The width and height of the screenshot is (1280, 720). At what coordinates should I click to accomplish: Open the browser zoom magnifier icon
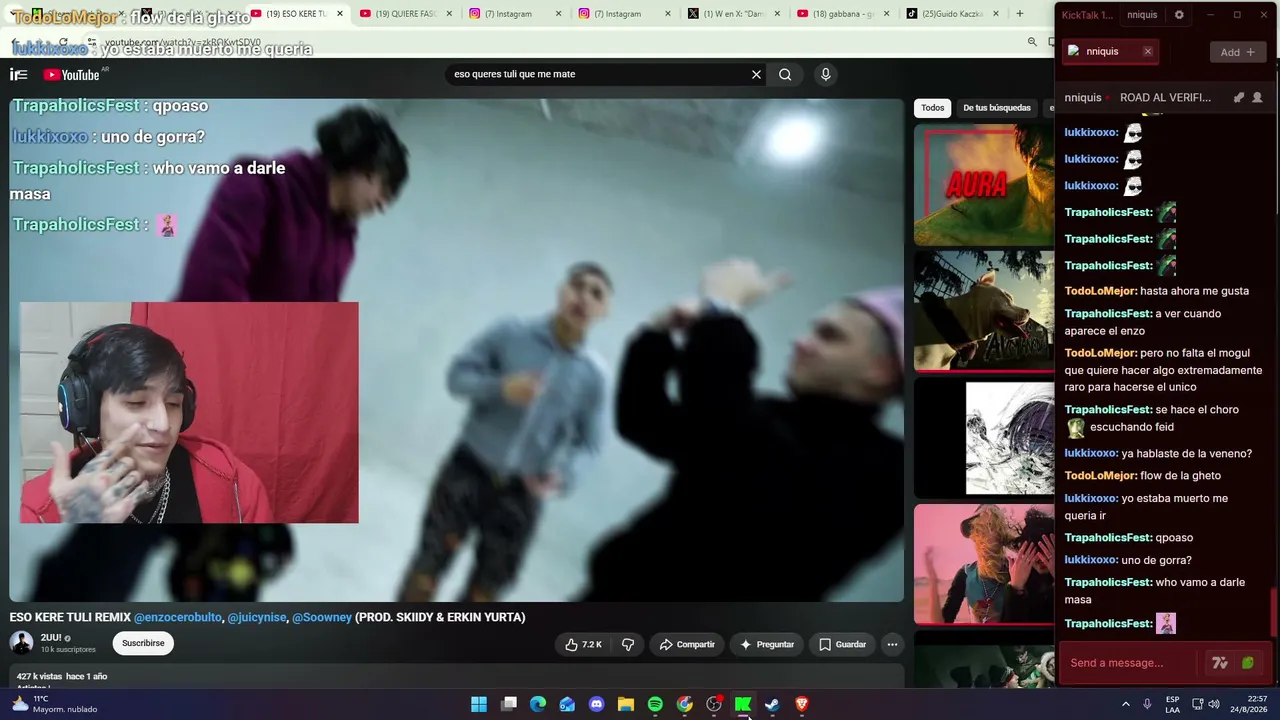[x=1032, y=42]
